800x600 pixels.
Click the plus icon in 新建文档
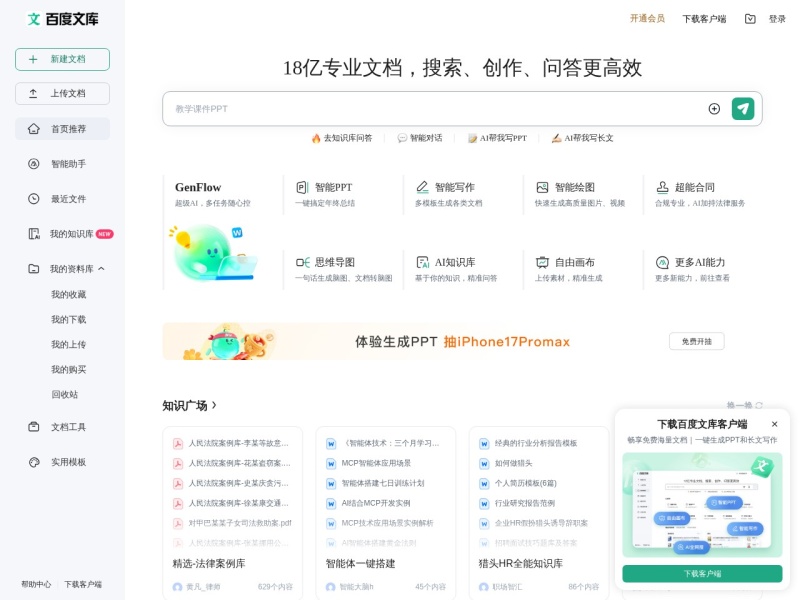point(33,59)
